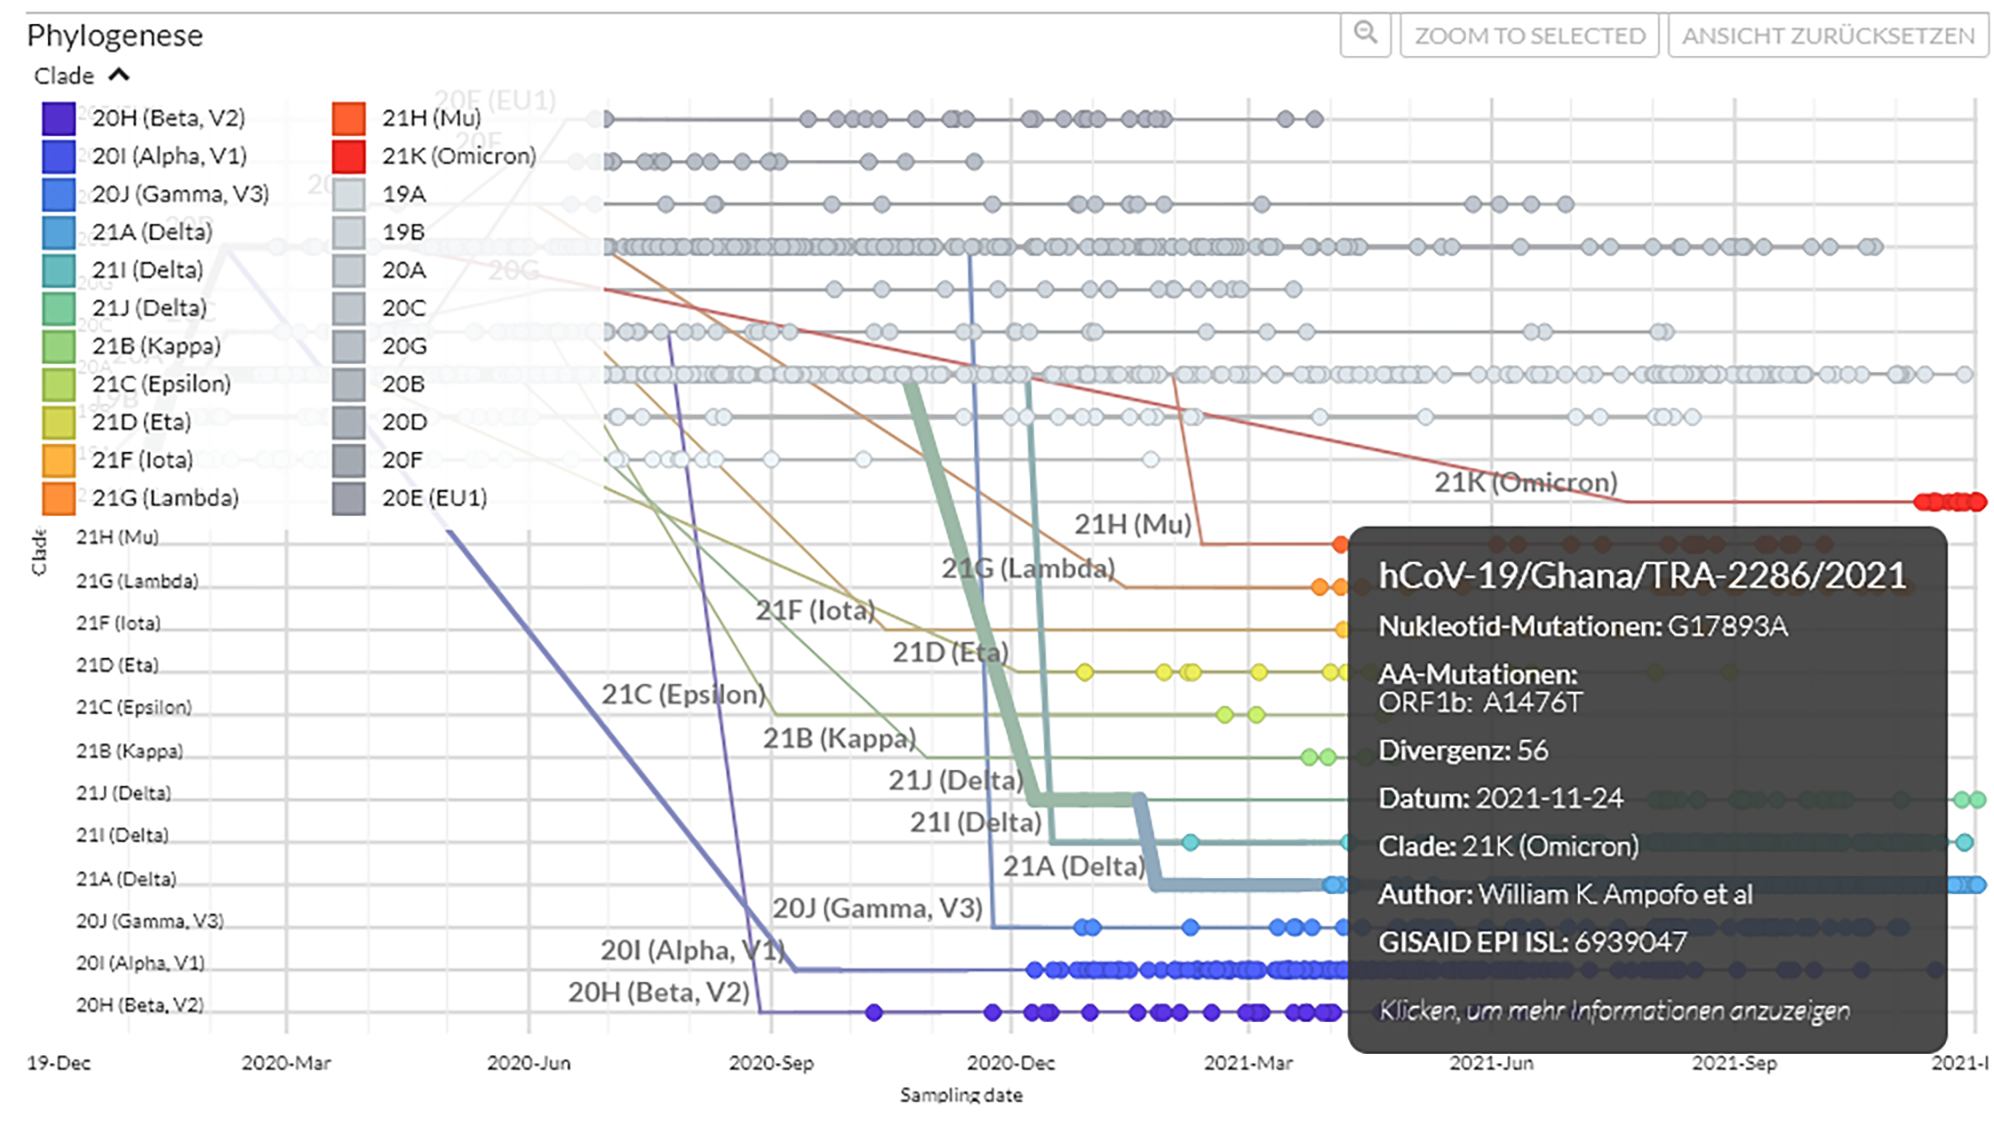The image size is (1994, 1134).
Task: Click the ZOOM TO SELECTED button
Action: click(x=1529, y=36)
